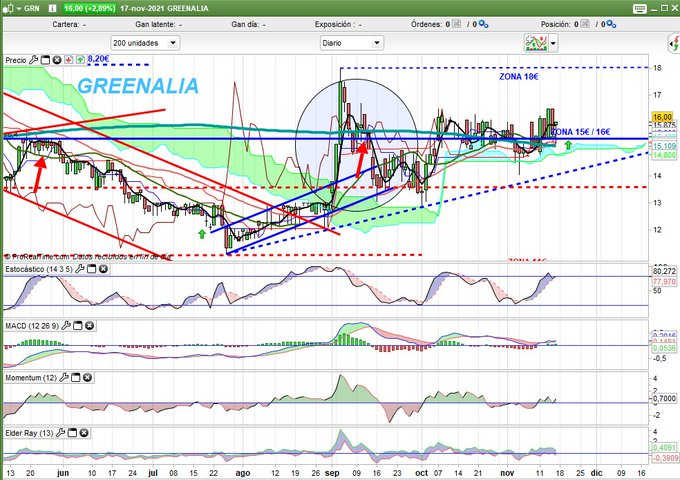Open Momentum indicator wrench settings
The image size is (680, 480).
click(64, 378)
